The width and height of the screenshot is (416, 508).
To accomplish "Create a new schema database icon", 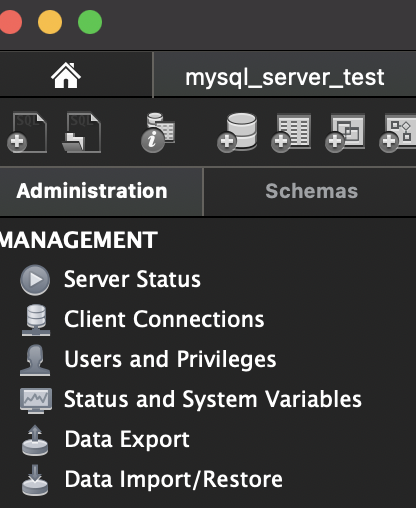I will (237, 132).
